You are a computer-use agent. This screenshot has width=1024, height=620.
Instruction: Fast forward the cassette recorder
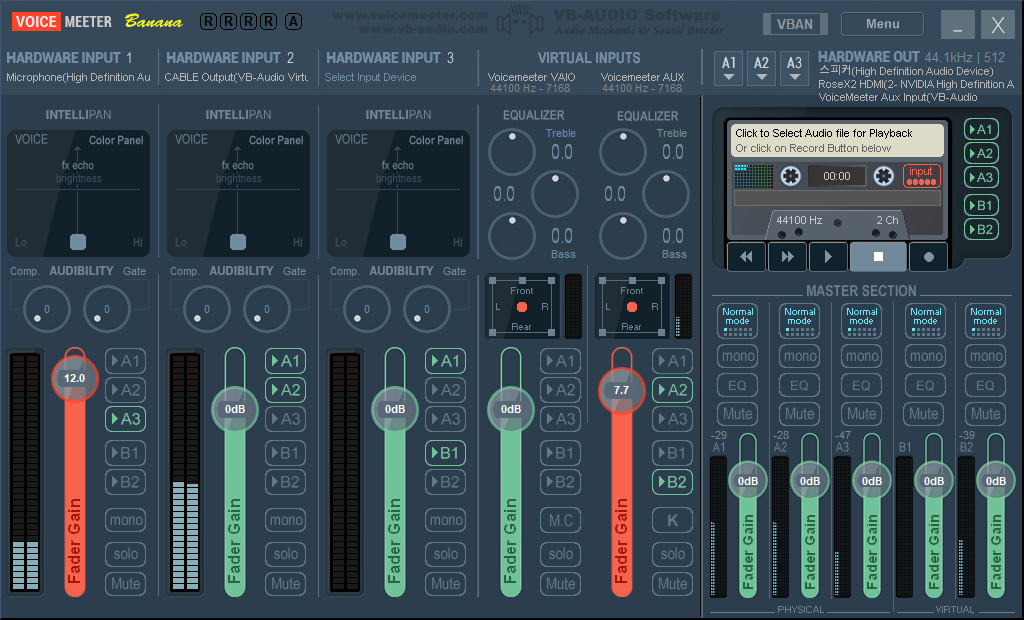point(787,257)
